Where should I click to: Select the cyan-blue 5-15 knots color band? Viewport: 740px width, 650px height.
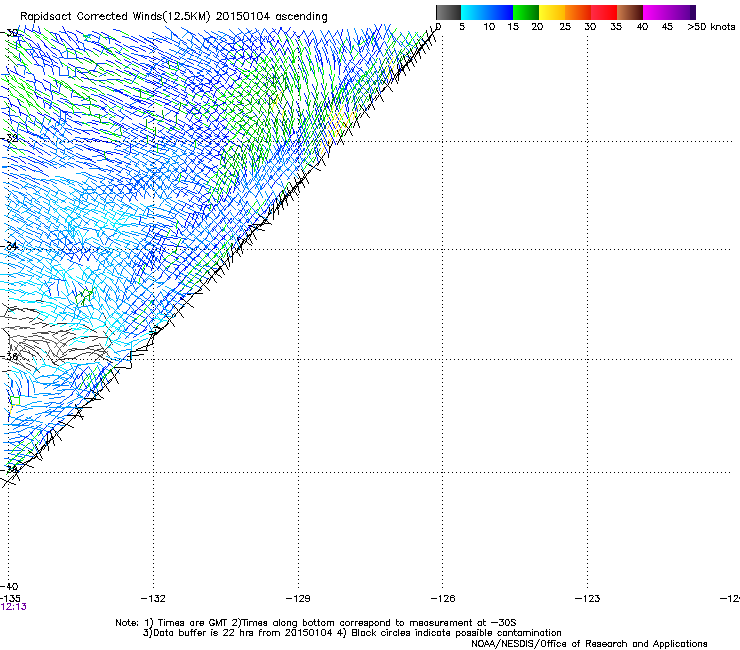[487, 12]
